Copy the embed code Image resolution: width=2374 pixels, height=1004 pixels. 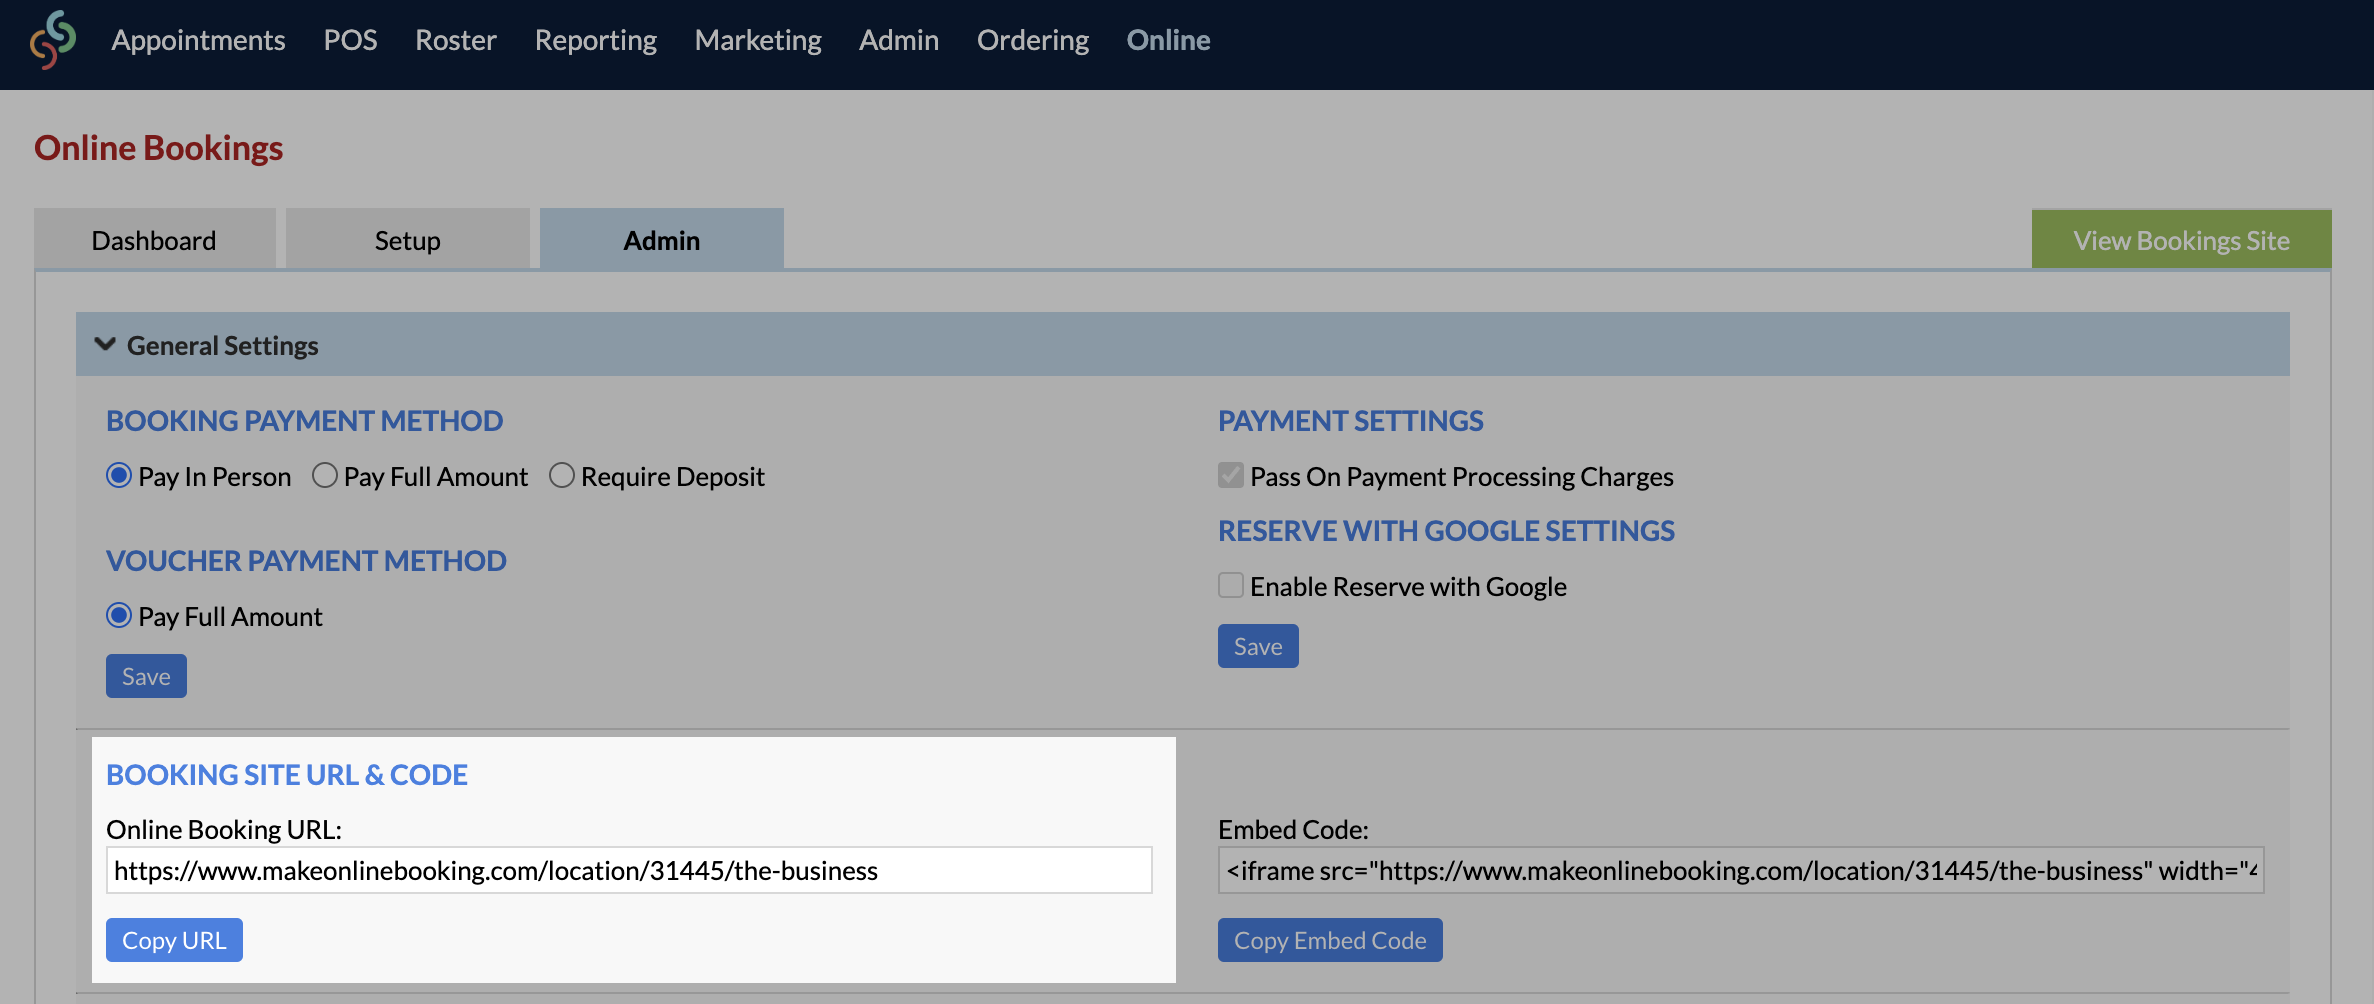1330,940
